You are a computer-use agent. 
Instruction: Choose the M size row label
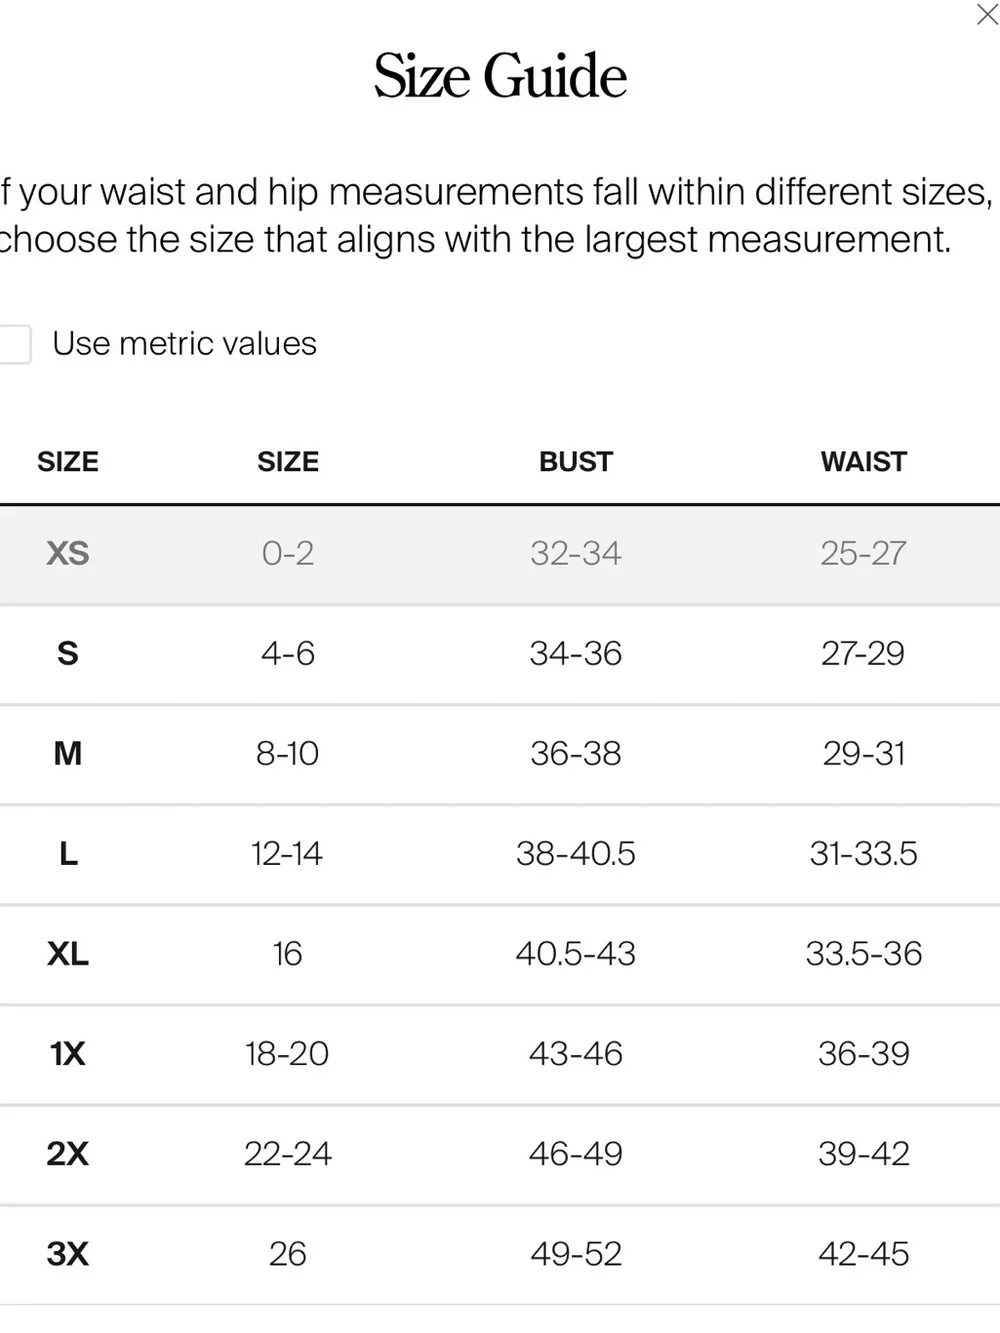pos(68,753)
